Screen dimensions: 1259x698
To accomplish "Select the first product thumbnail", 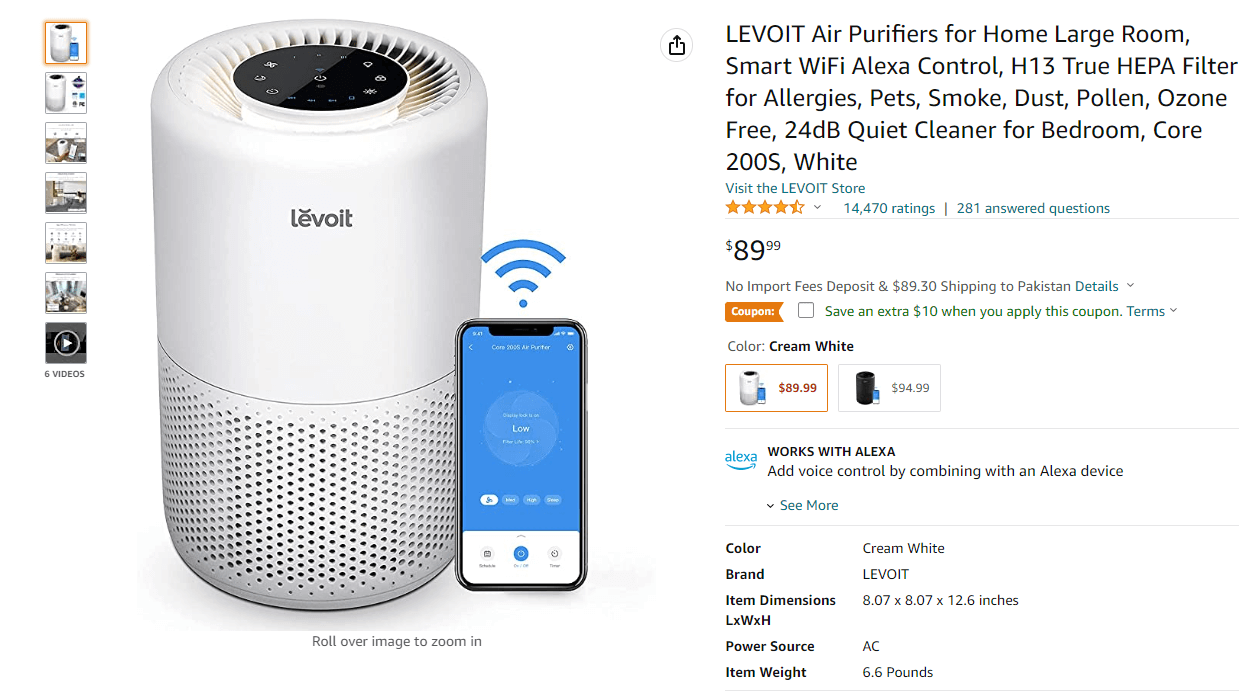I will [66, 43].
